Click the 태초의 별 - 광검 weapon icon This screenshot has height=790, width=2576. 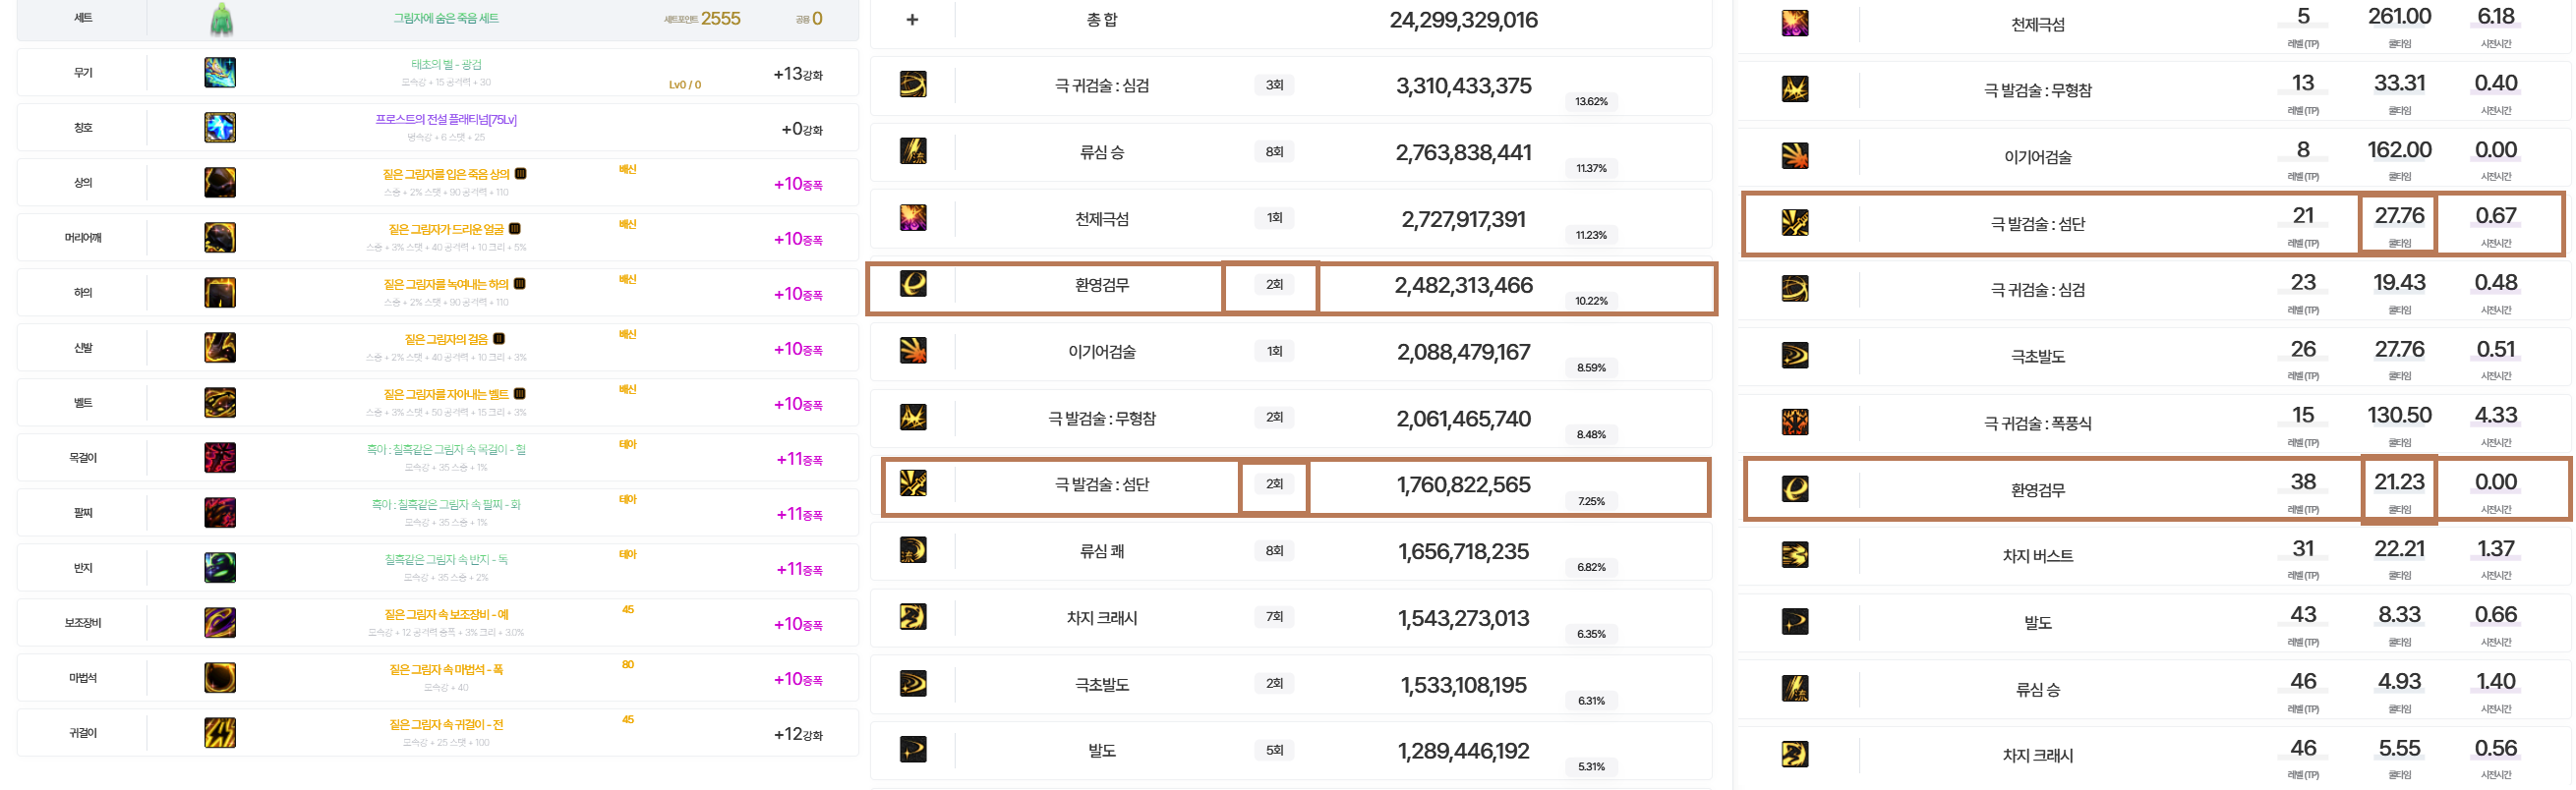220,73
